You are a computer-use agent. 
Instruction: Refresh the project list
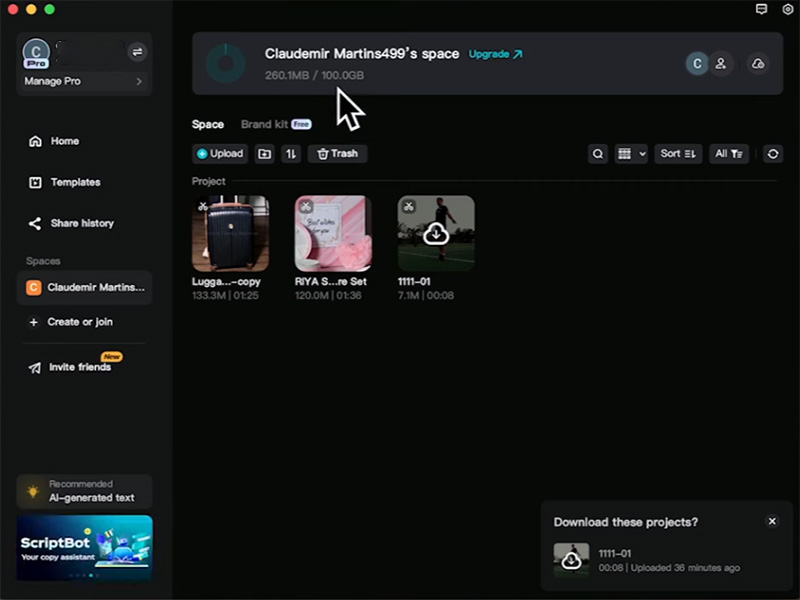[x=772, y=154]
